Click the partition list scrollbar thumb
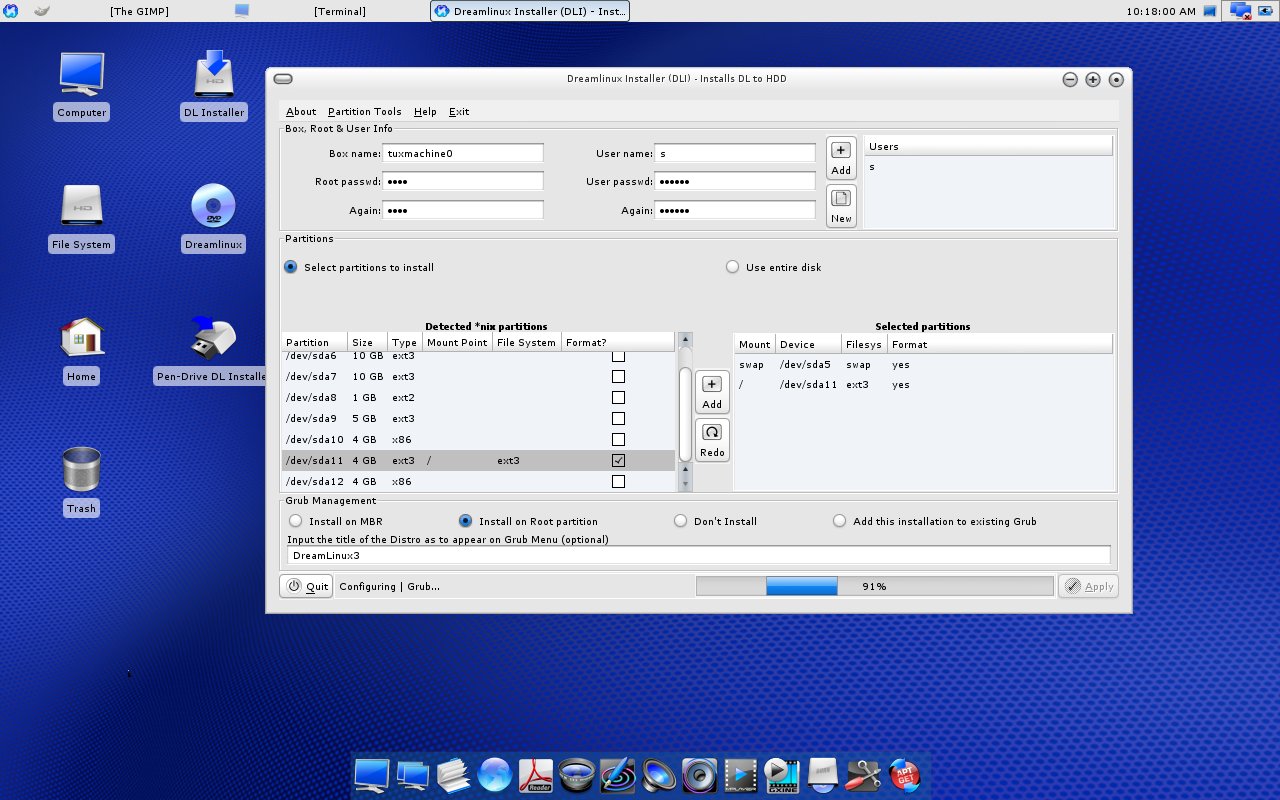This screenshot has width=1280, height=800. pyautogui.click(x=685, y=415)
